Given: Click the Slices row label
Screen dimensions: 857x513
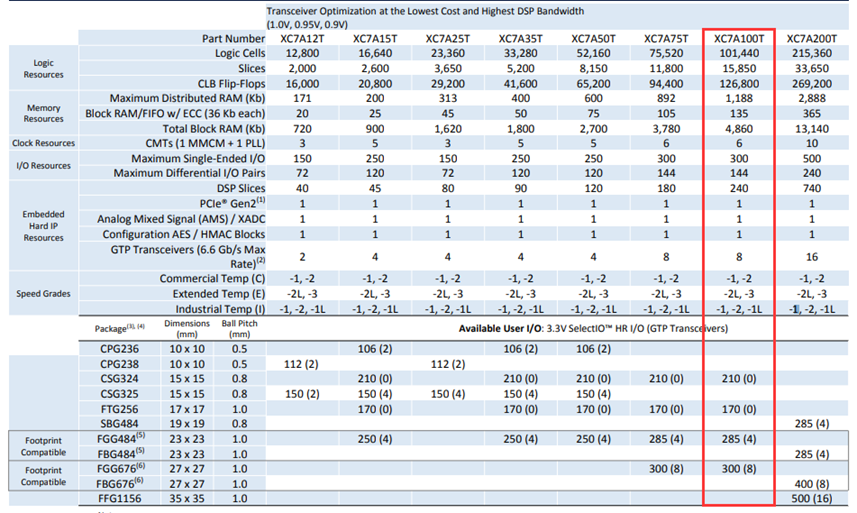Looking at the screenshot, I should click(251, 69).
